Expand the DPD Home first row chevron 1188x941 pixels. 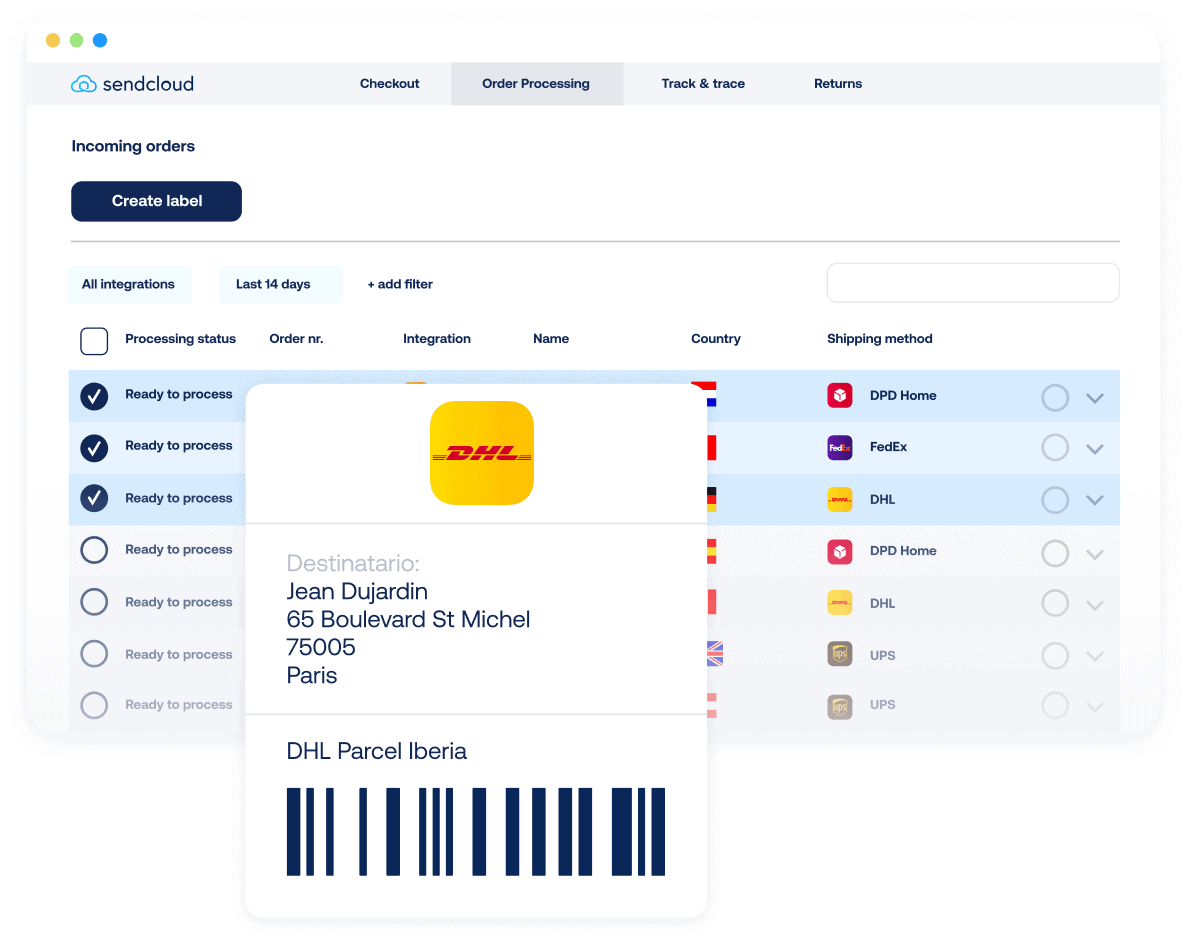1095,398
